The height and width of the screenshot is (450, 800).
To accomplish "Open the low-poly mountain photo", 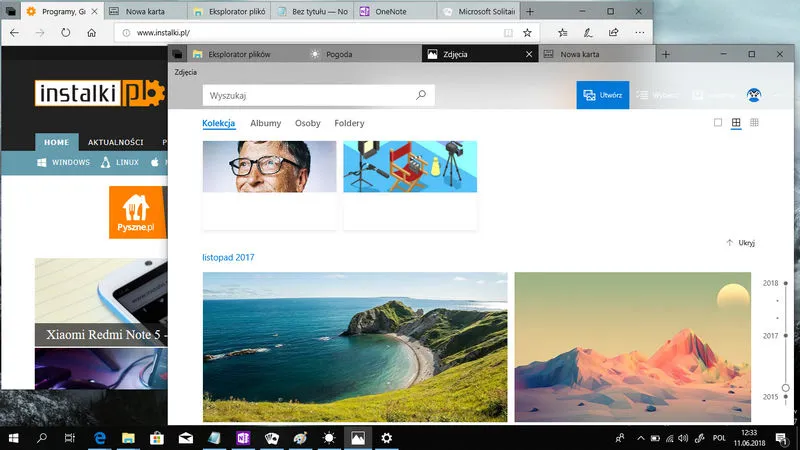I will click(x=633, y=347).
